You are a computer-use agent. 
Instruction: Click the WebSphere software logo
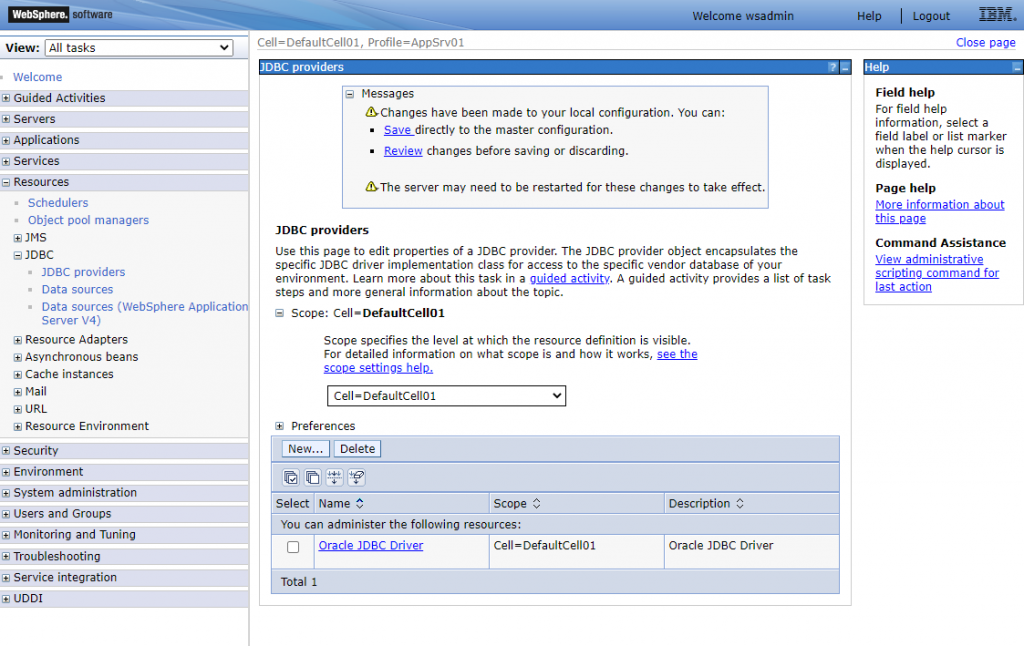(60, 14)
